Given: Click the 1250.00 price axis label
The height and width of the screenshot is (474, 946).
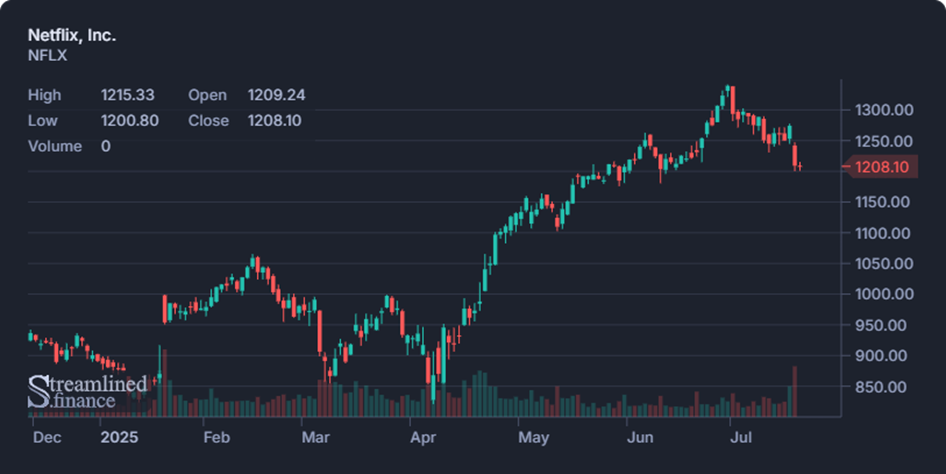Looking at the screenshot, I should coord(884,141).
